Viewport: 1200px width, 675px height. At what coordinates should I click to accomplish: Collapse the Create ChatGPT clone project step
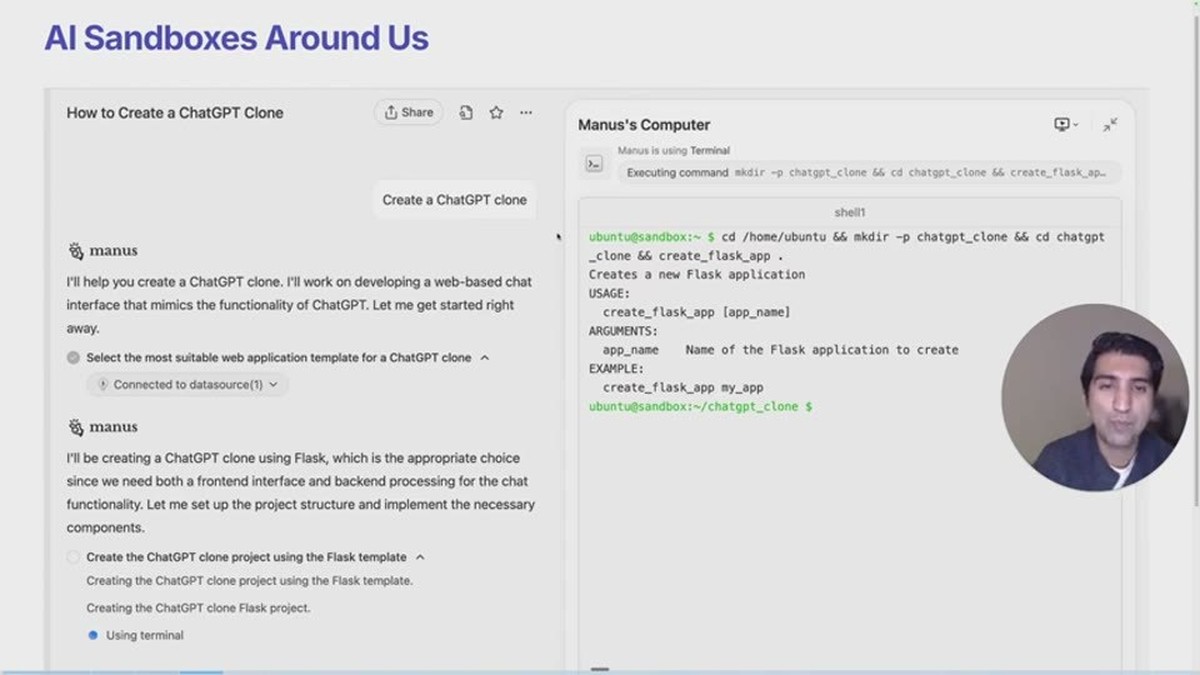pos(420,557)
